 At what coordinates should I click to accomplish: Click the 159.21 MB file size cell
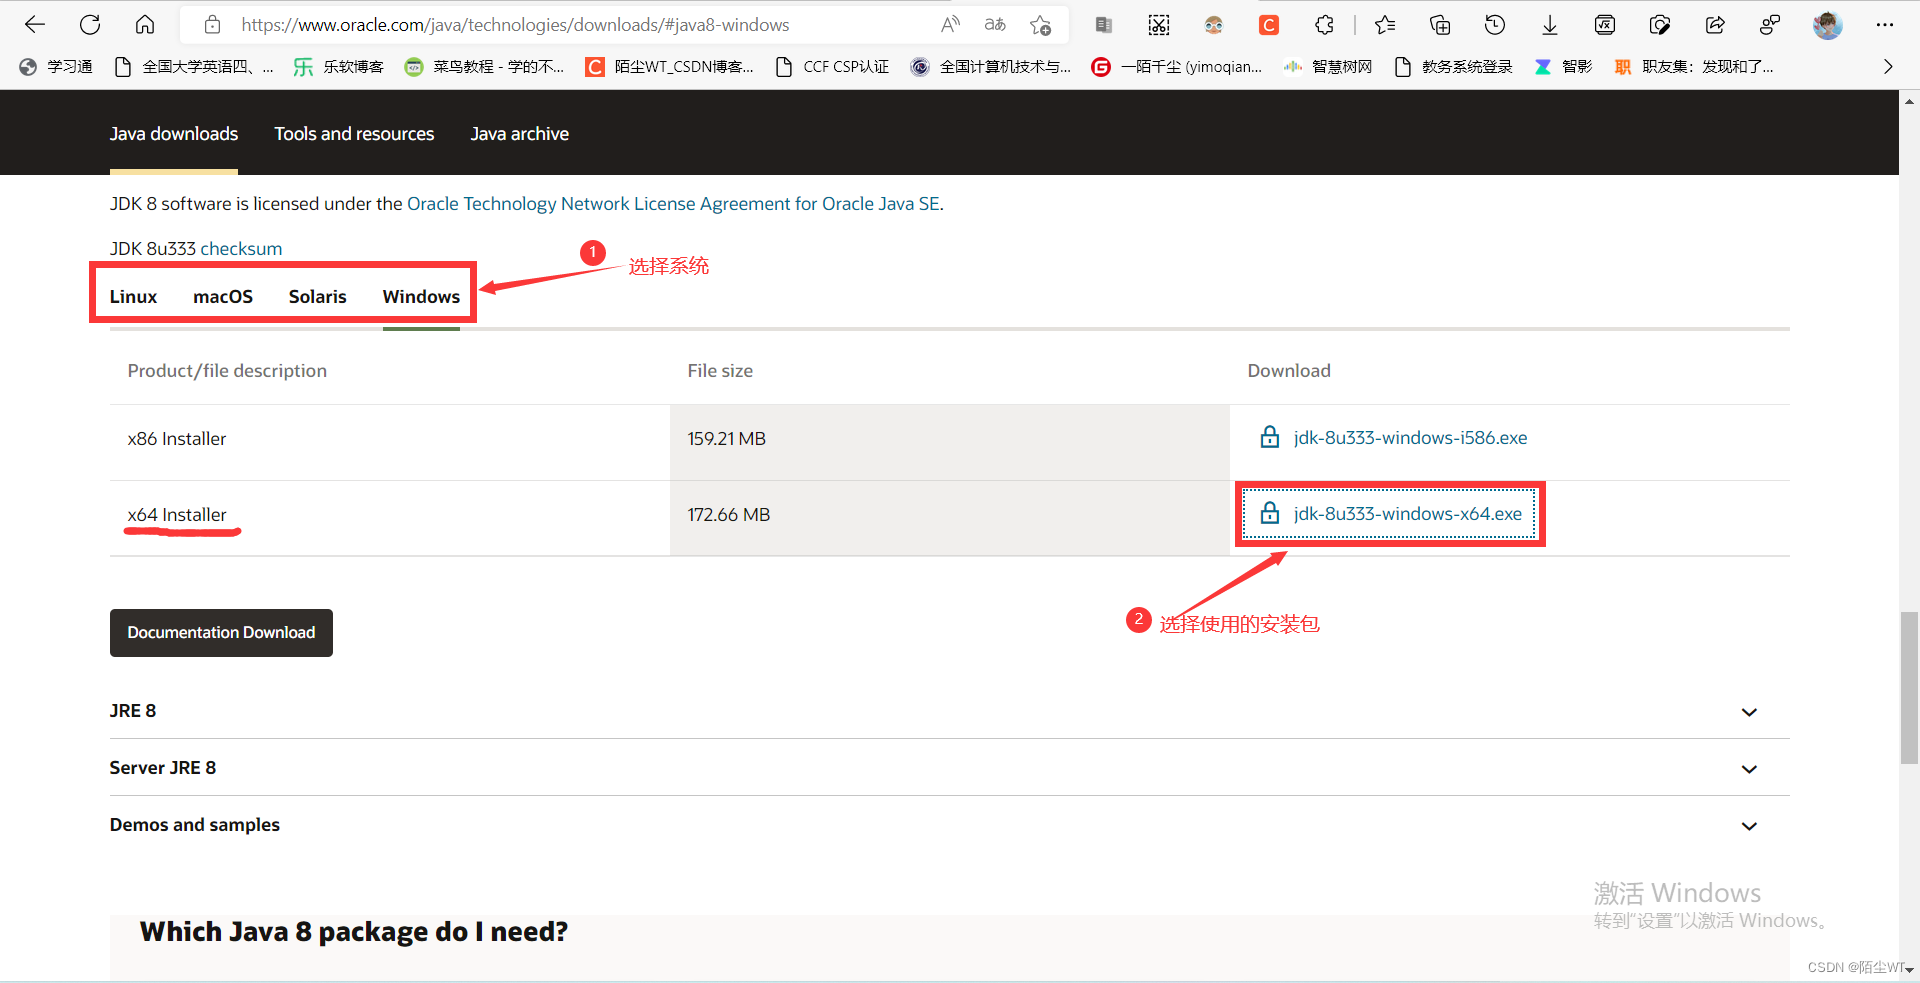coord(950,442)
